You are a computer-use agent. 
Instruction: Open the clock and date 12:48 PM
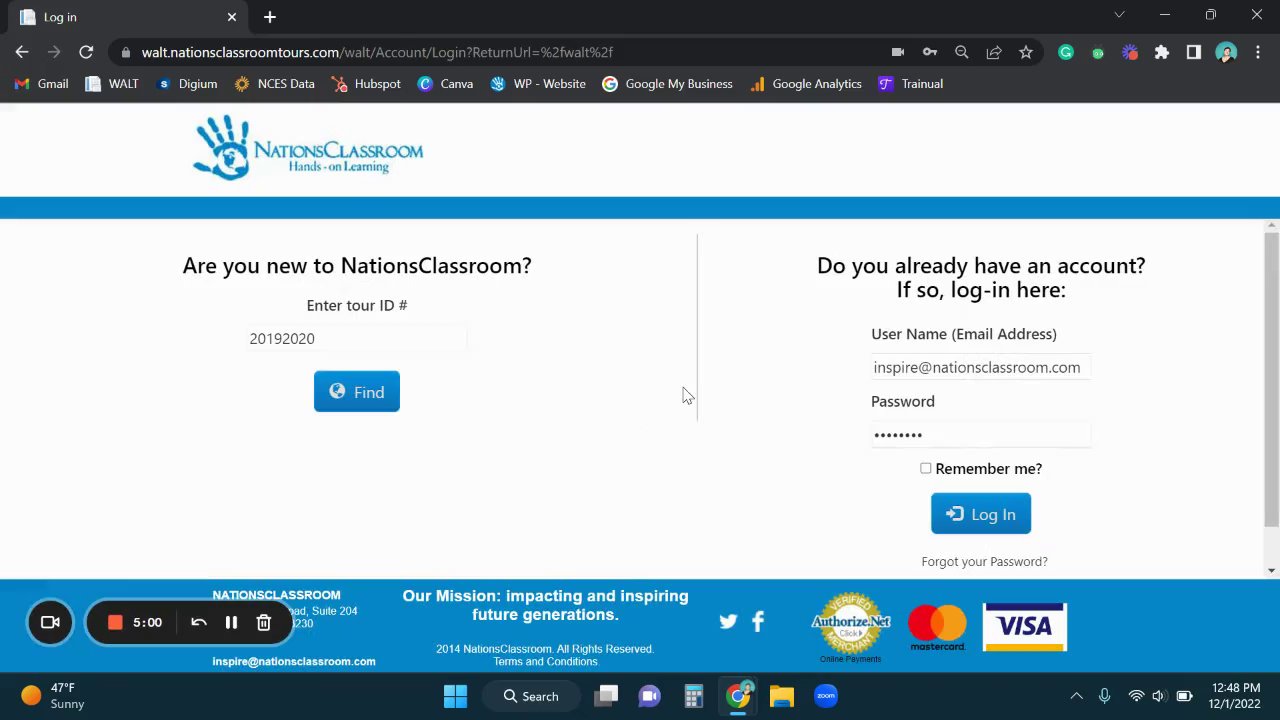[x=1236, y=696]
